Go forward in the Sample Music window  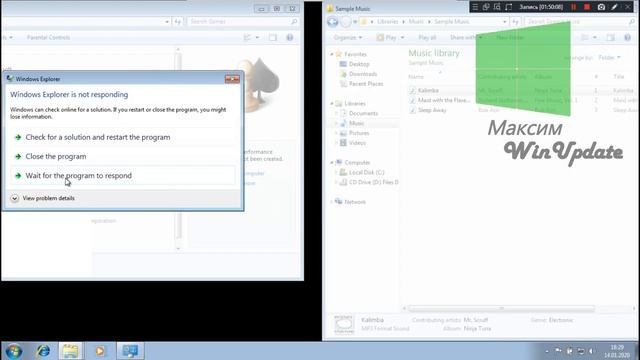(x=346, y=22)
